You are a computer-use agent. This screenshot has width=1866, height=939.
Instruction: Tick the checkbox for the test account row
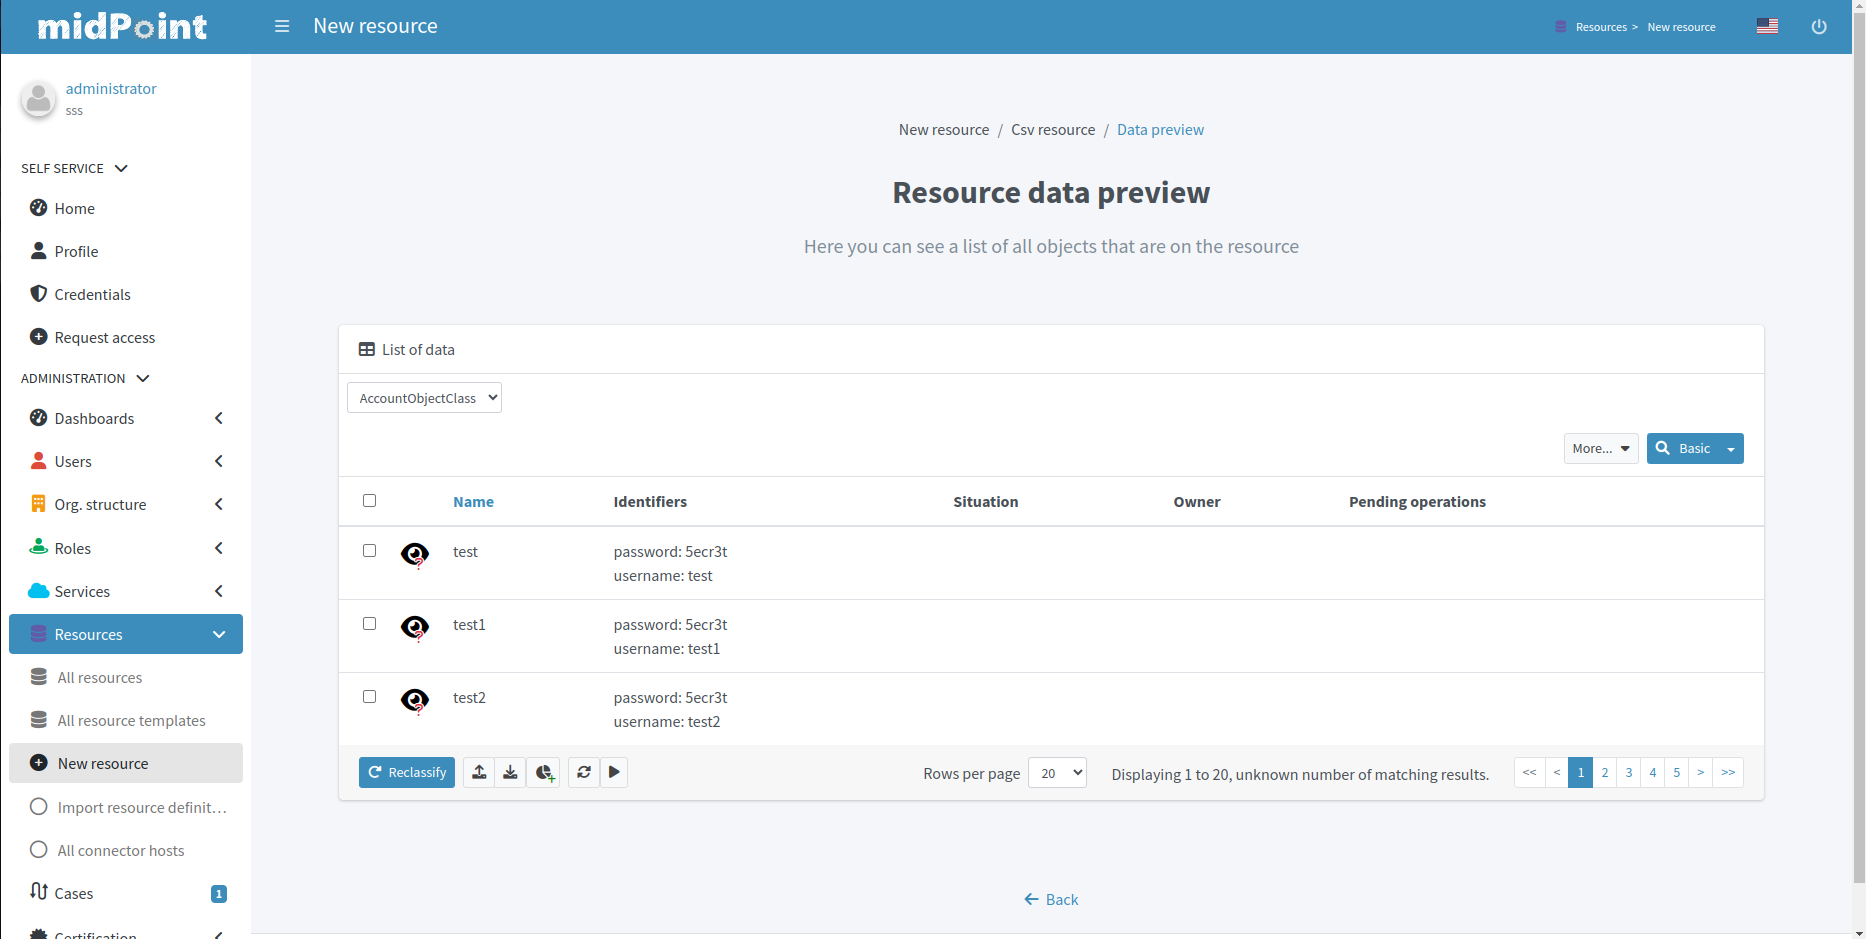(369, 550)
